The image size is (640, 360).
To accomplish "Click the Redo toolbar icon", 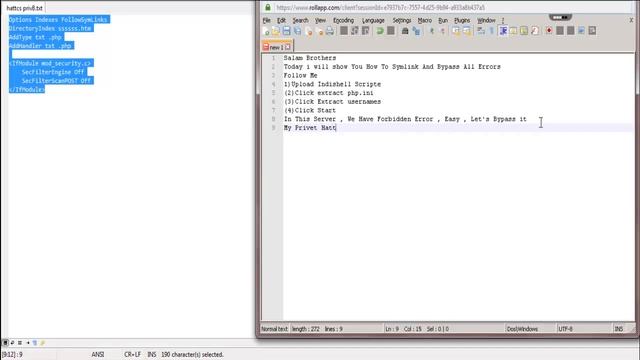I will (391, 31).
